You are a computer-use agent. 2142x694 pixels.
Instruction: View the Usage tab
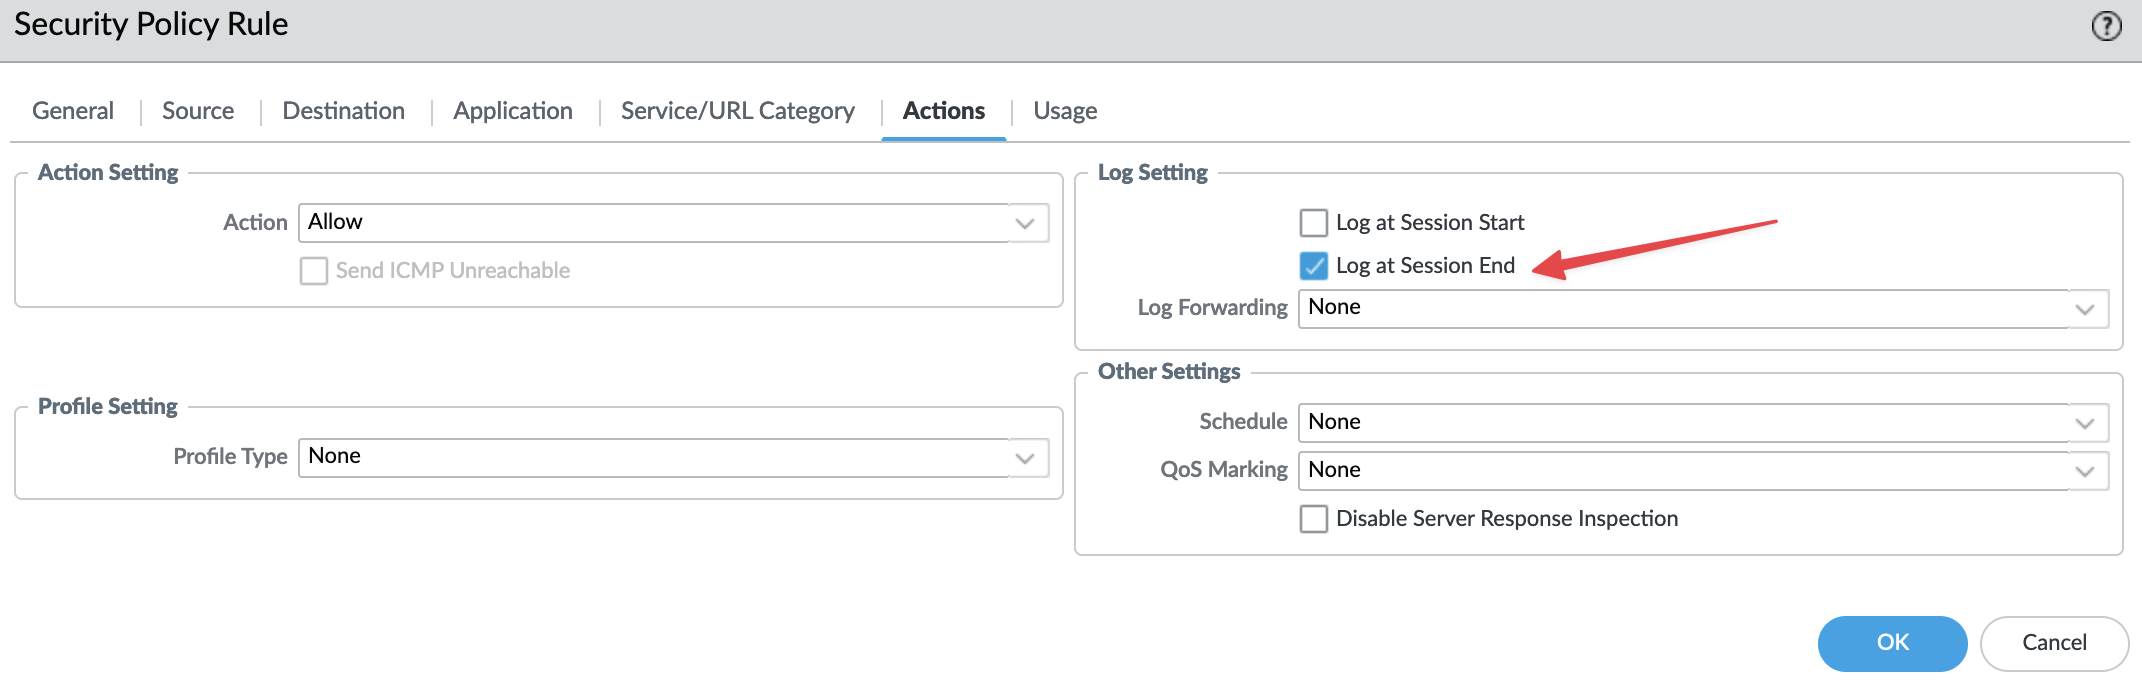[1065, 111]
